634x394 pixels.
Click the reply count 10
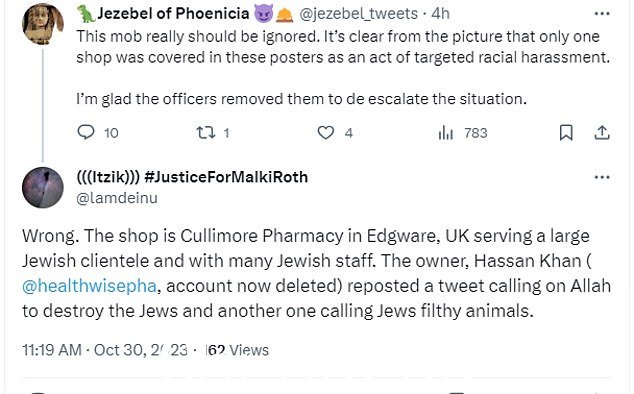111,133
